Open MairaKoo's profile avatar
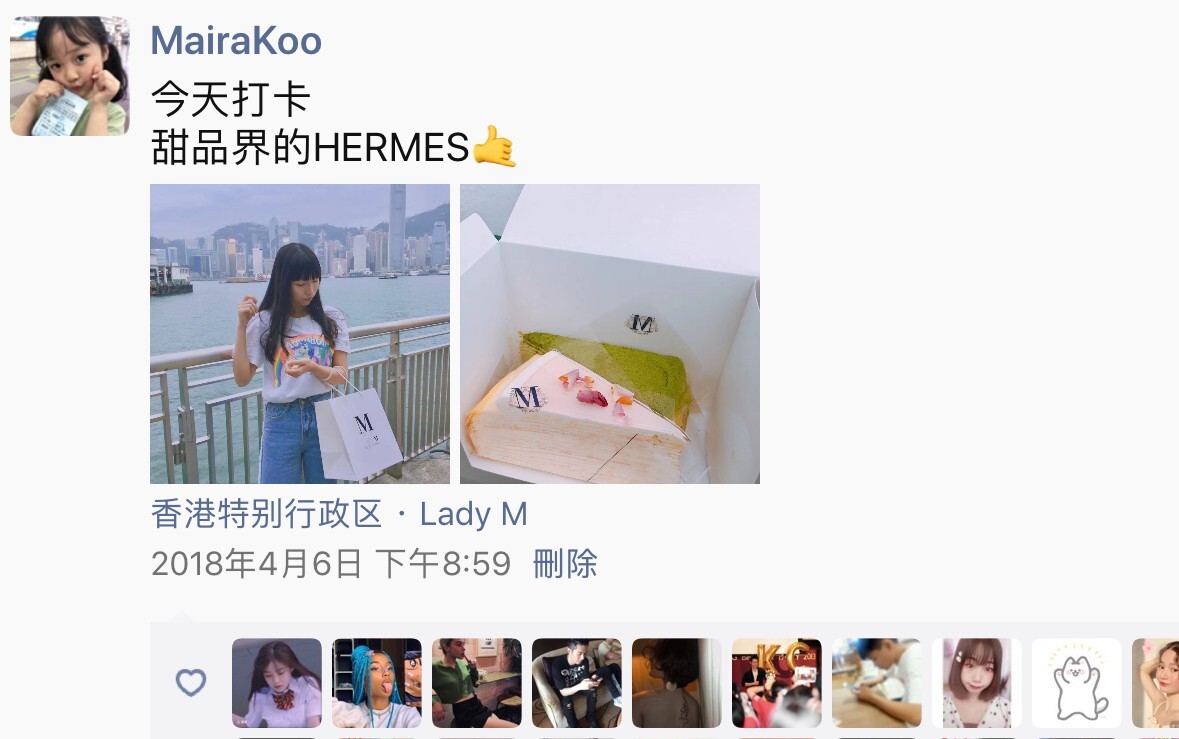Screen dimensions: 1179x739 click(x=70, y=76)
